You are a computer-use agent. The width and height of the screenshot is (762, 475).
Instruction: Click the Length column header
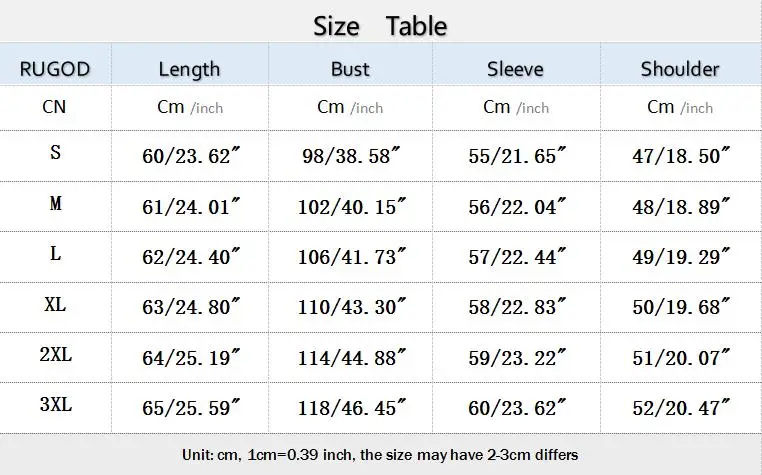tap(189, 69)
